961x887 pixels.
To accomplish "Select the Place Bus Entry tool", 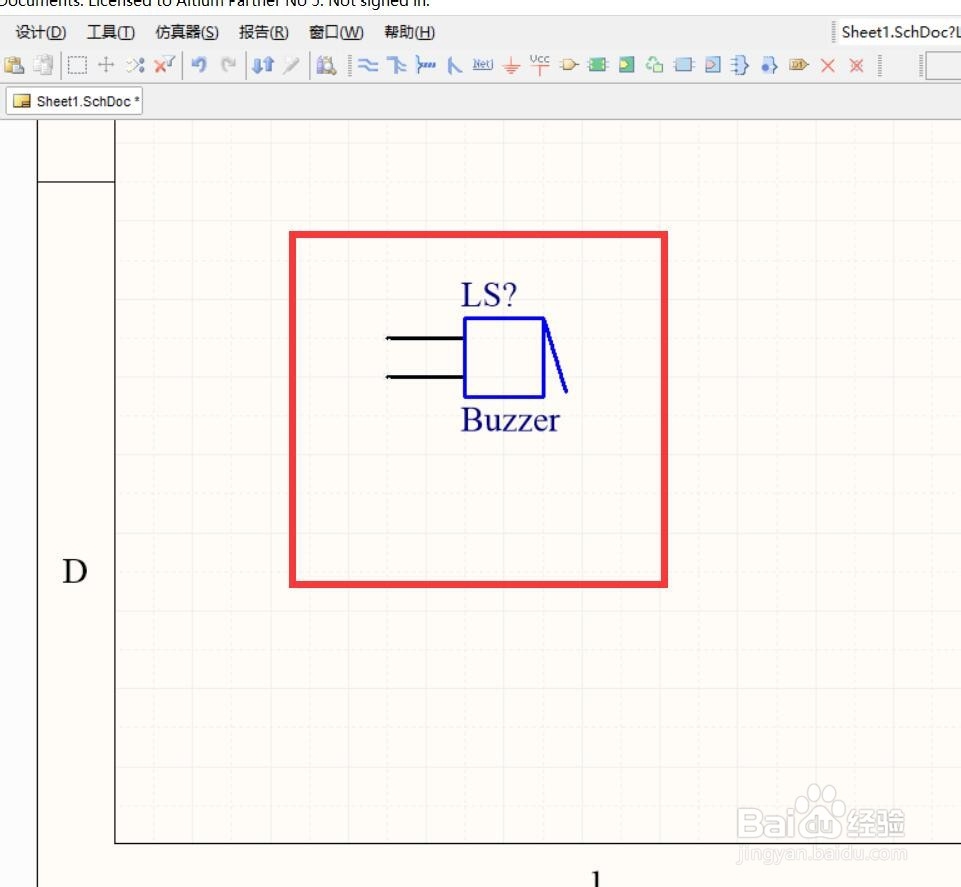I will 454,65.
